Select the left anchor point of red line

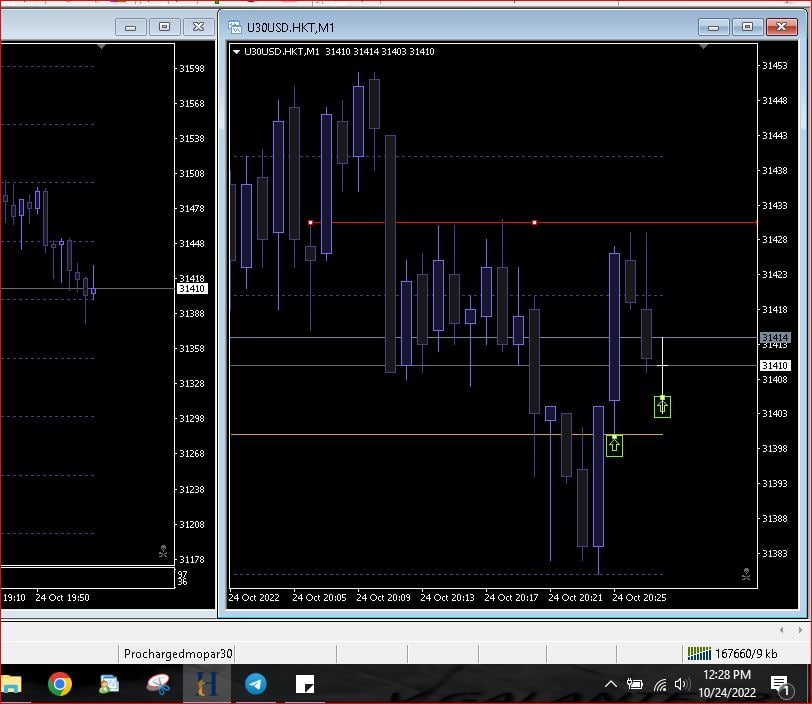311,222
